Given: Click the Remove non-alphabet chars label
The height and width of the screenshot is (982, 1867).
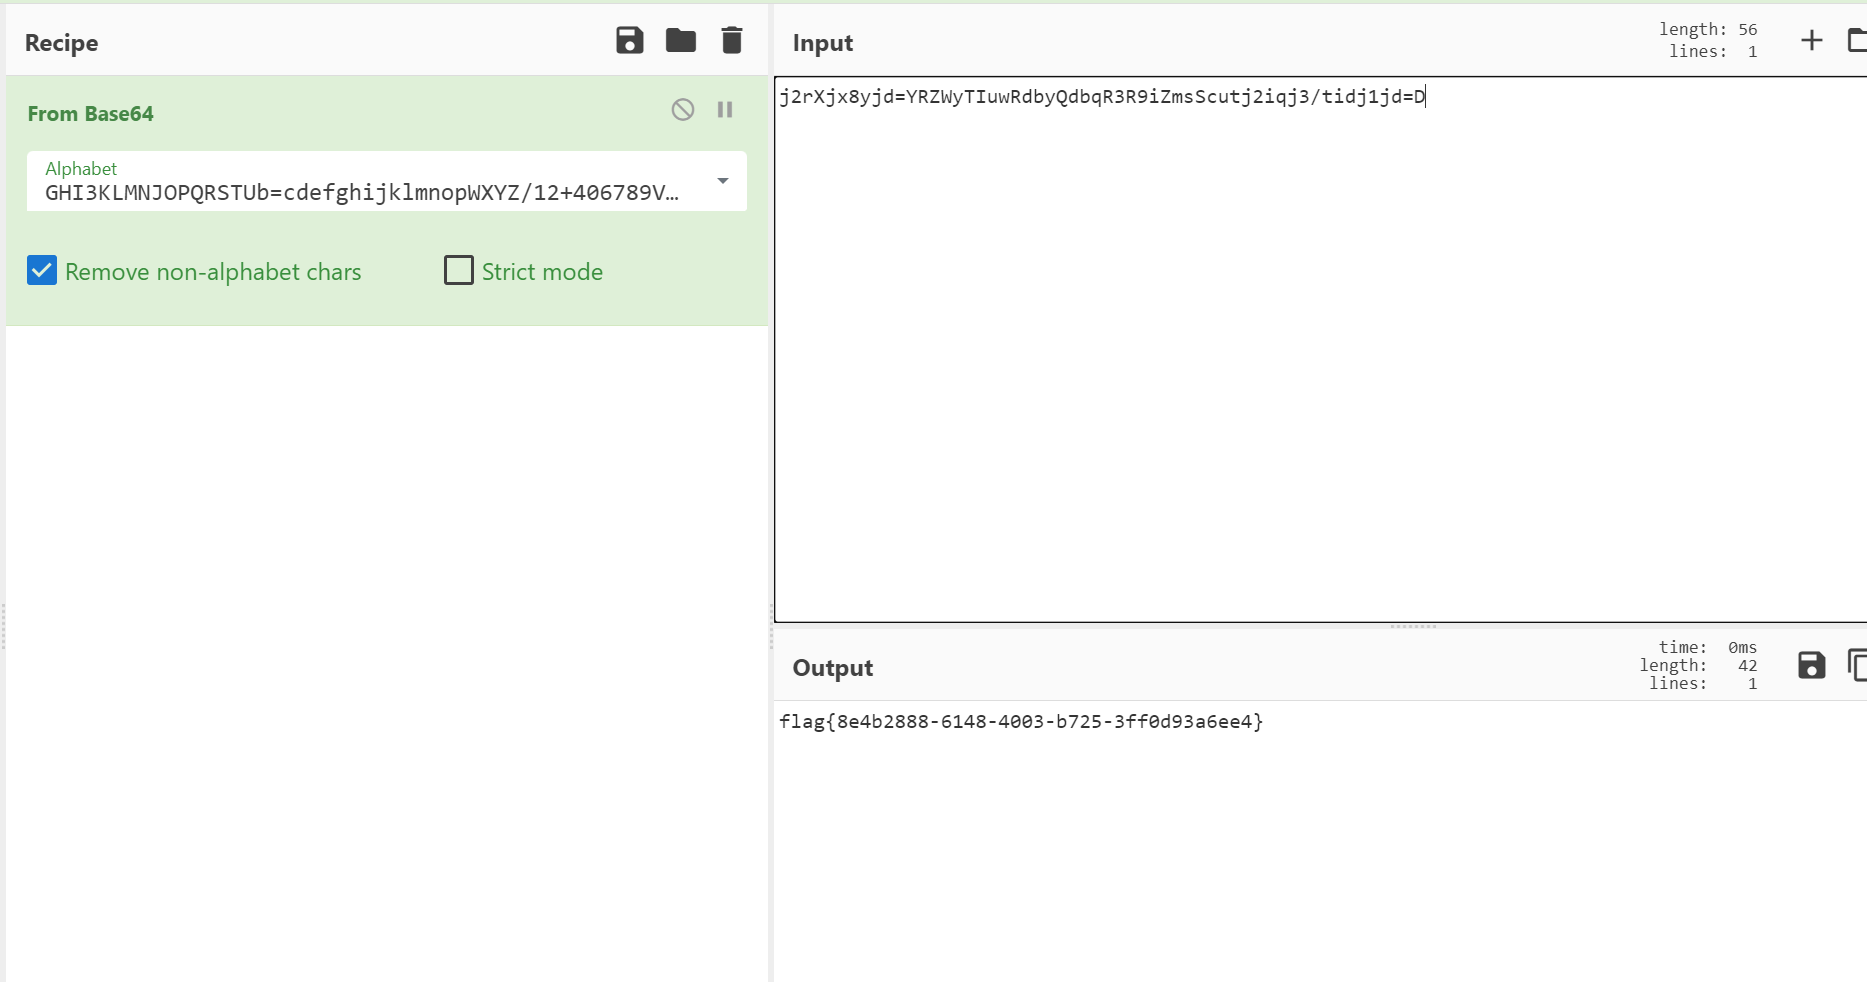Looking at the screenshot, I should point(213,272).
